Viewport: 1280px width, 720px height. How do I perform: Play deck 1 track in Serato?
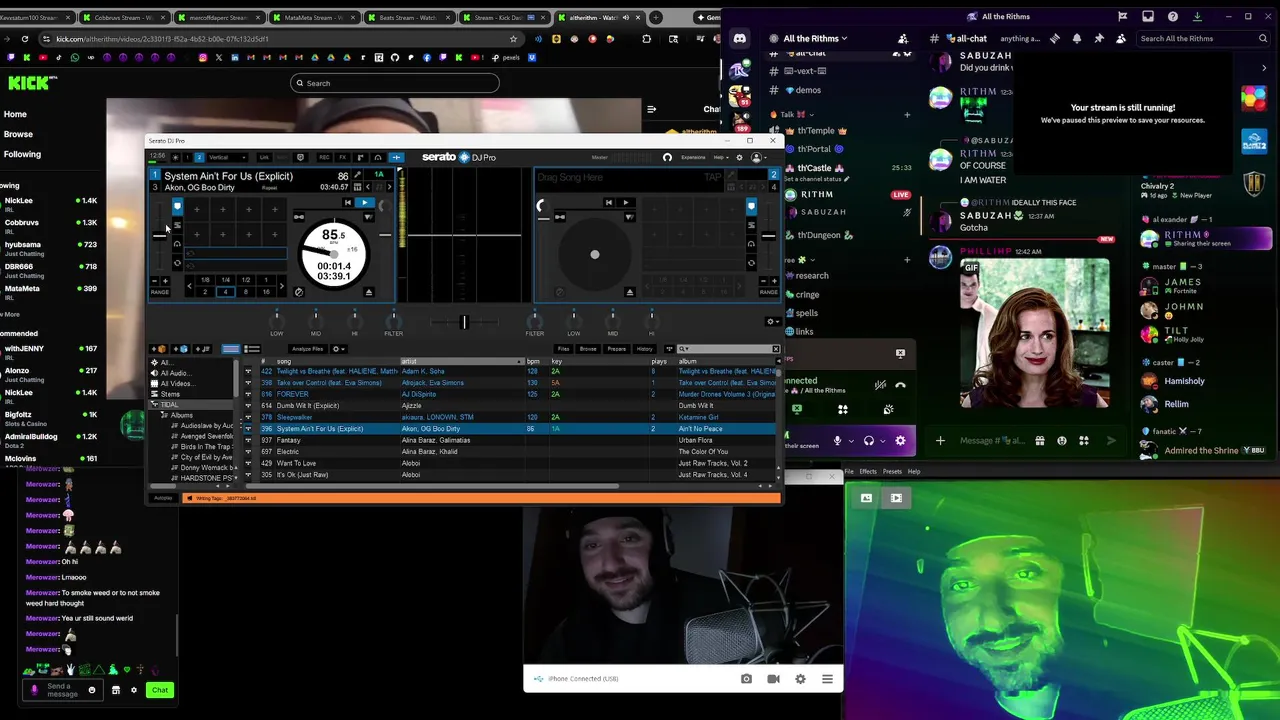pos(365,203)
